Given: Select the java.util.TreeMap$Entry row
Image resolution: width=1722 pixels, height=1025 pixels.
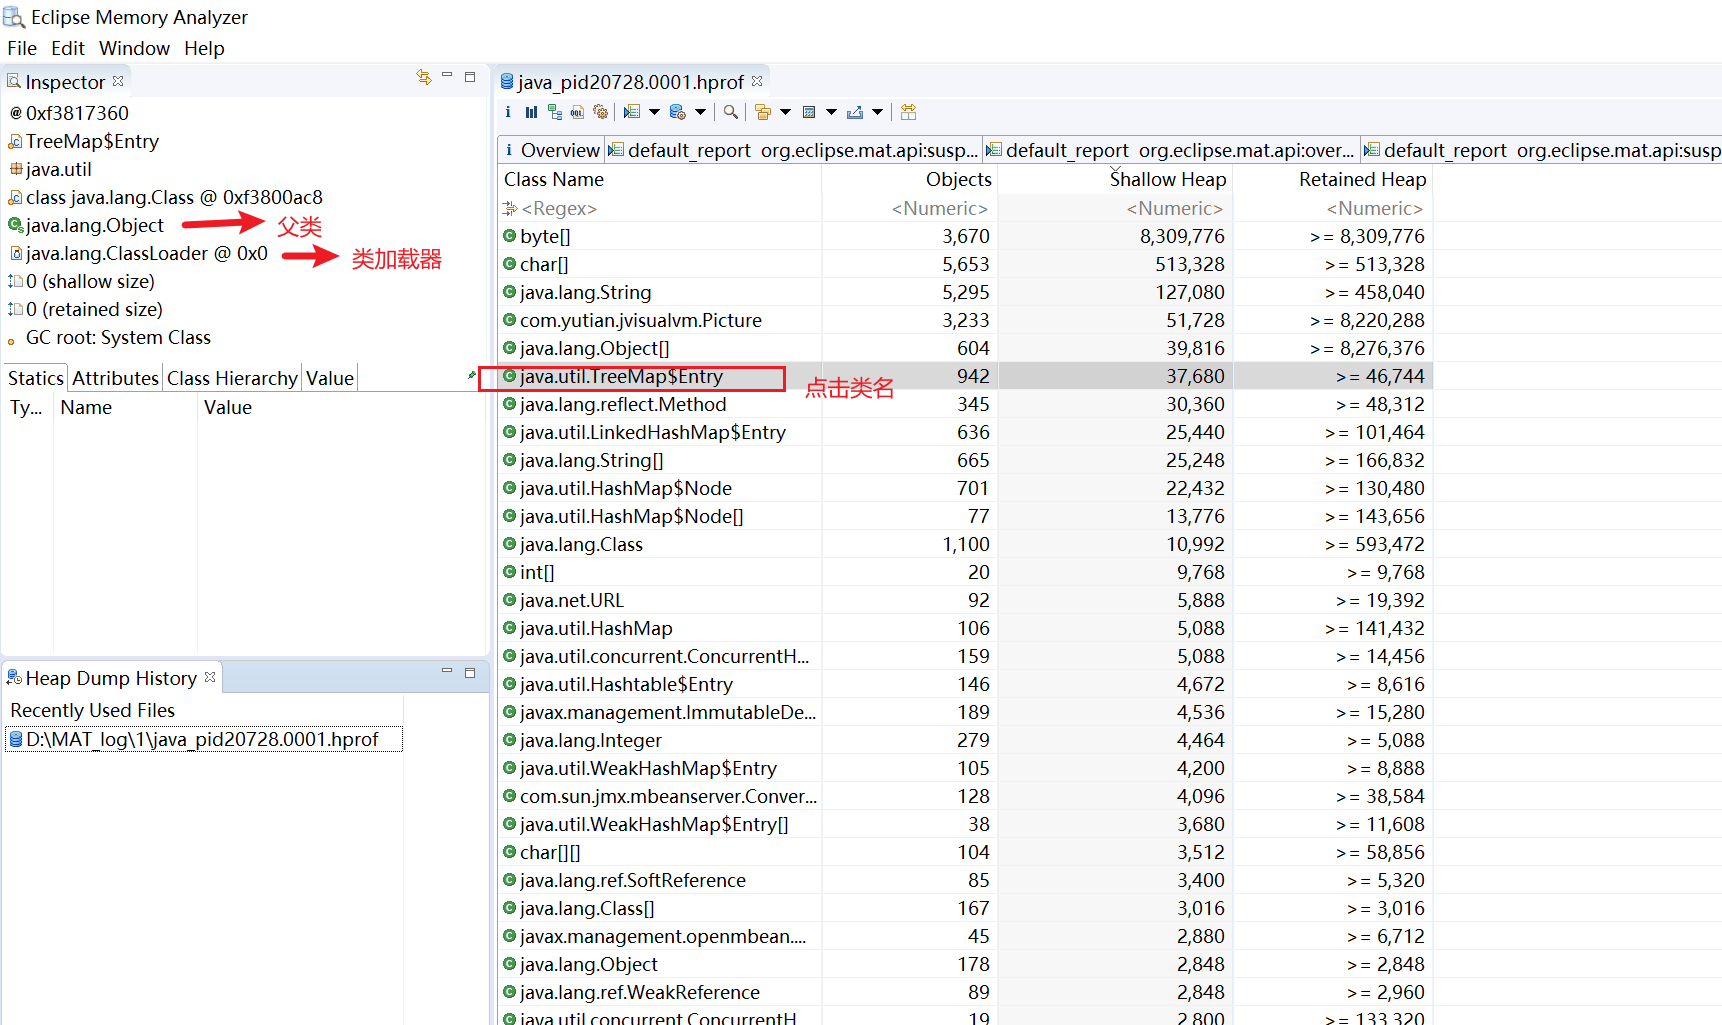Looking at the screenshot, I should click(621, 376).
